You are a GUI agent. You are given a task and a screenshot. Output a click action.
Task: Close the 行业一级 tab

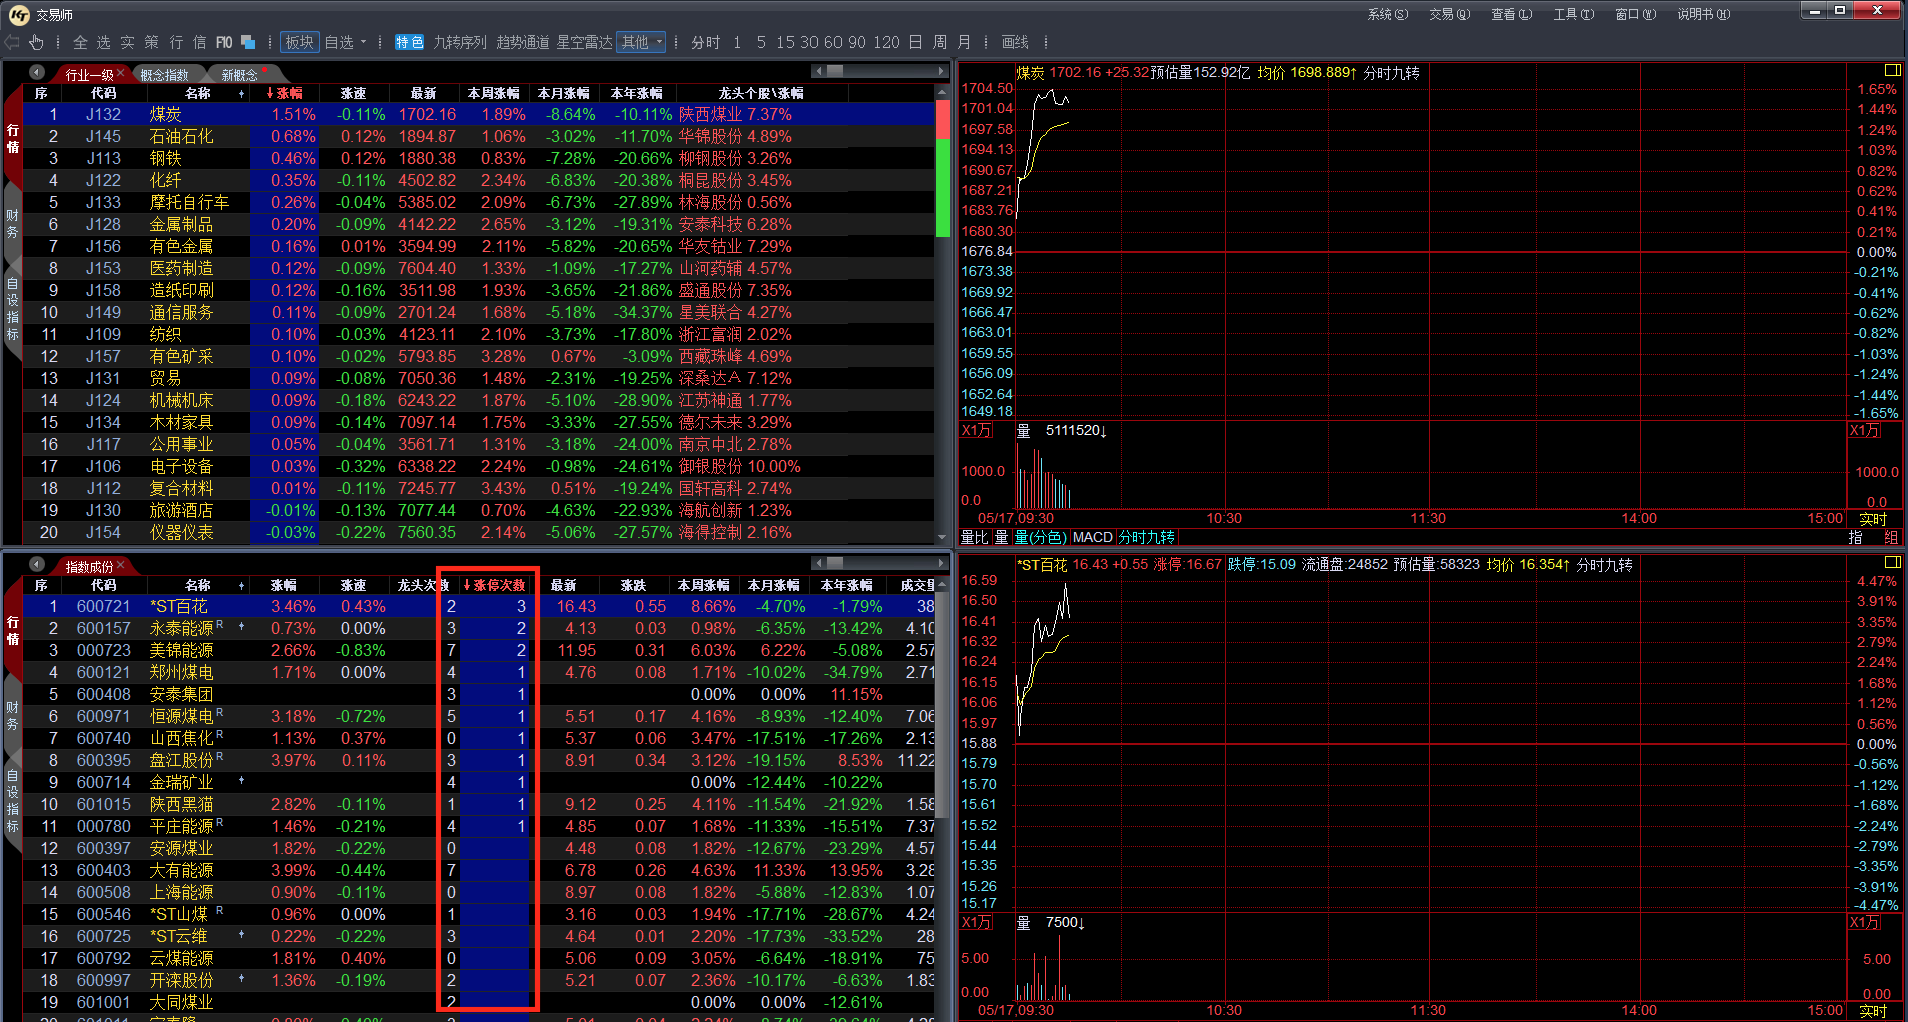click(x=121, y=74)
